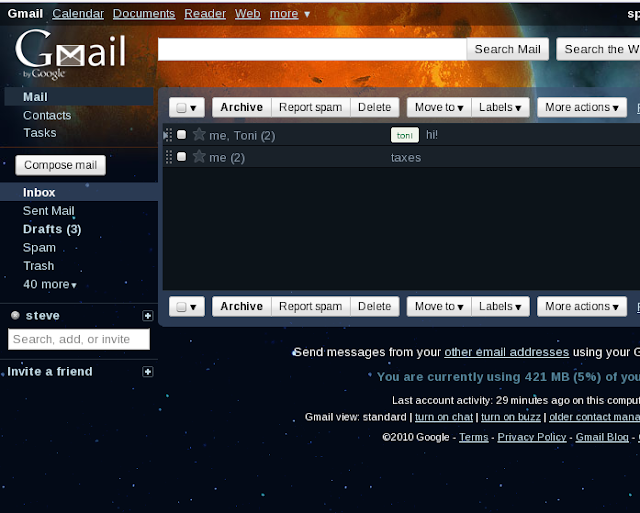Open Drafts (3) folder
The height and width of the screenshot is (513, 640).
click(52, 229)
